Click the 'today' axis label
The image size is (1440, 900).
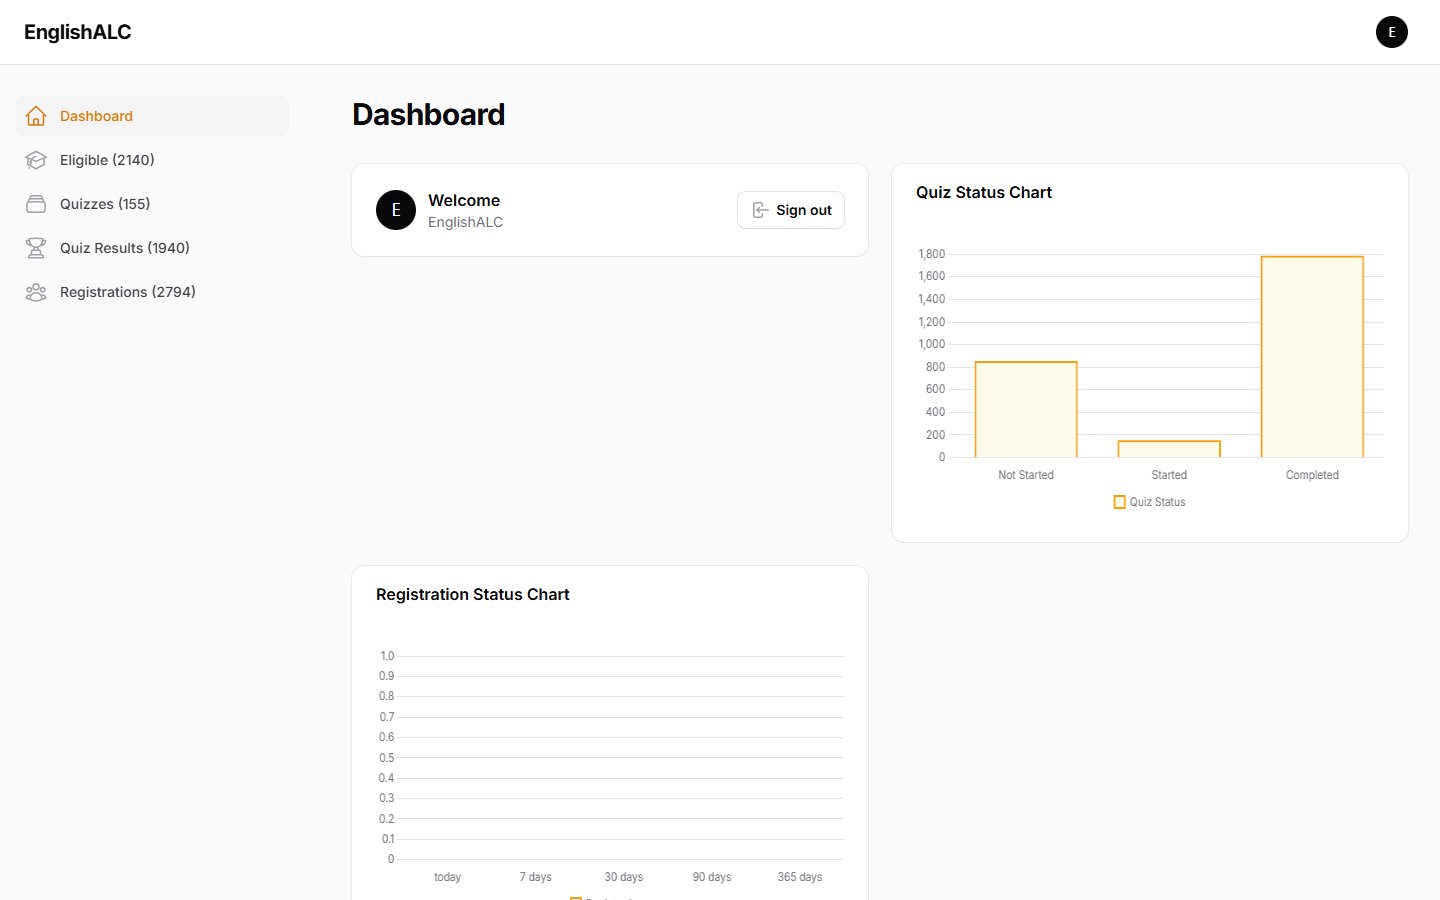(x=448, y=877)
